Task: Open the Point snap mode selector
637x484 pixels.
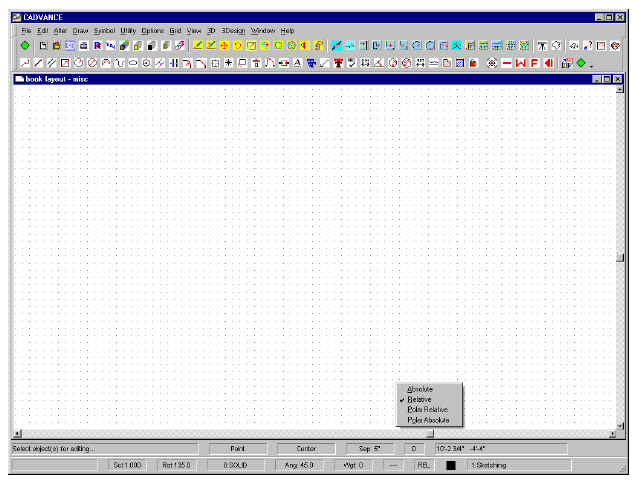Action: (237, 449)
